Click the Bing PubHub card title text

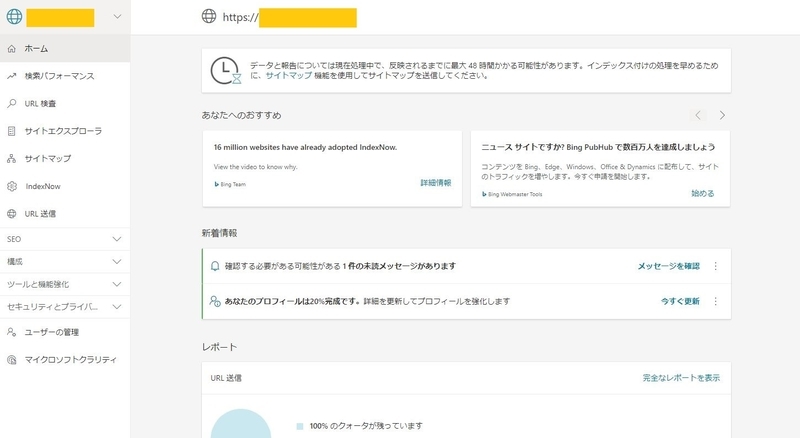click(598, 147)
